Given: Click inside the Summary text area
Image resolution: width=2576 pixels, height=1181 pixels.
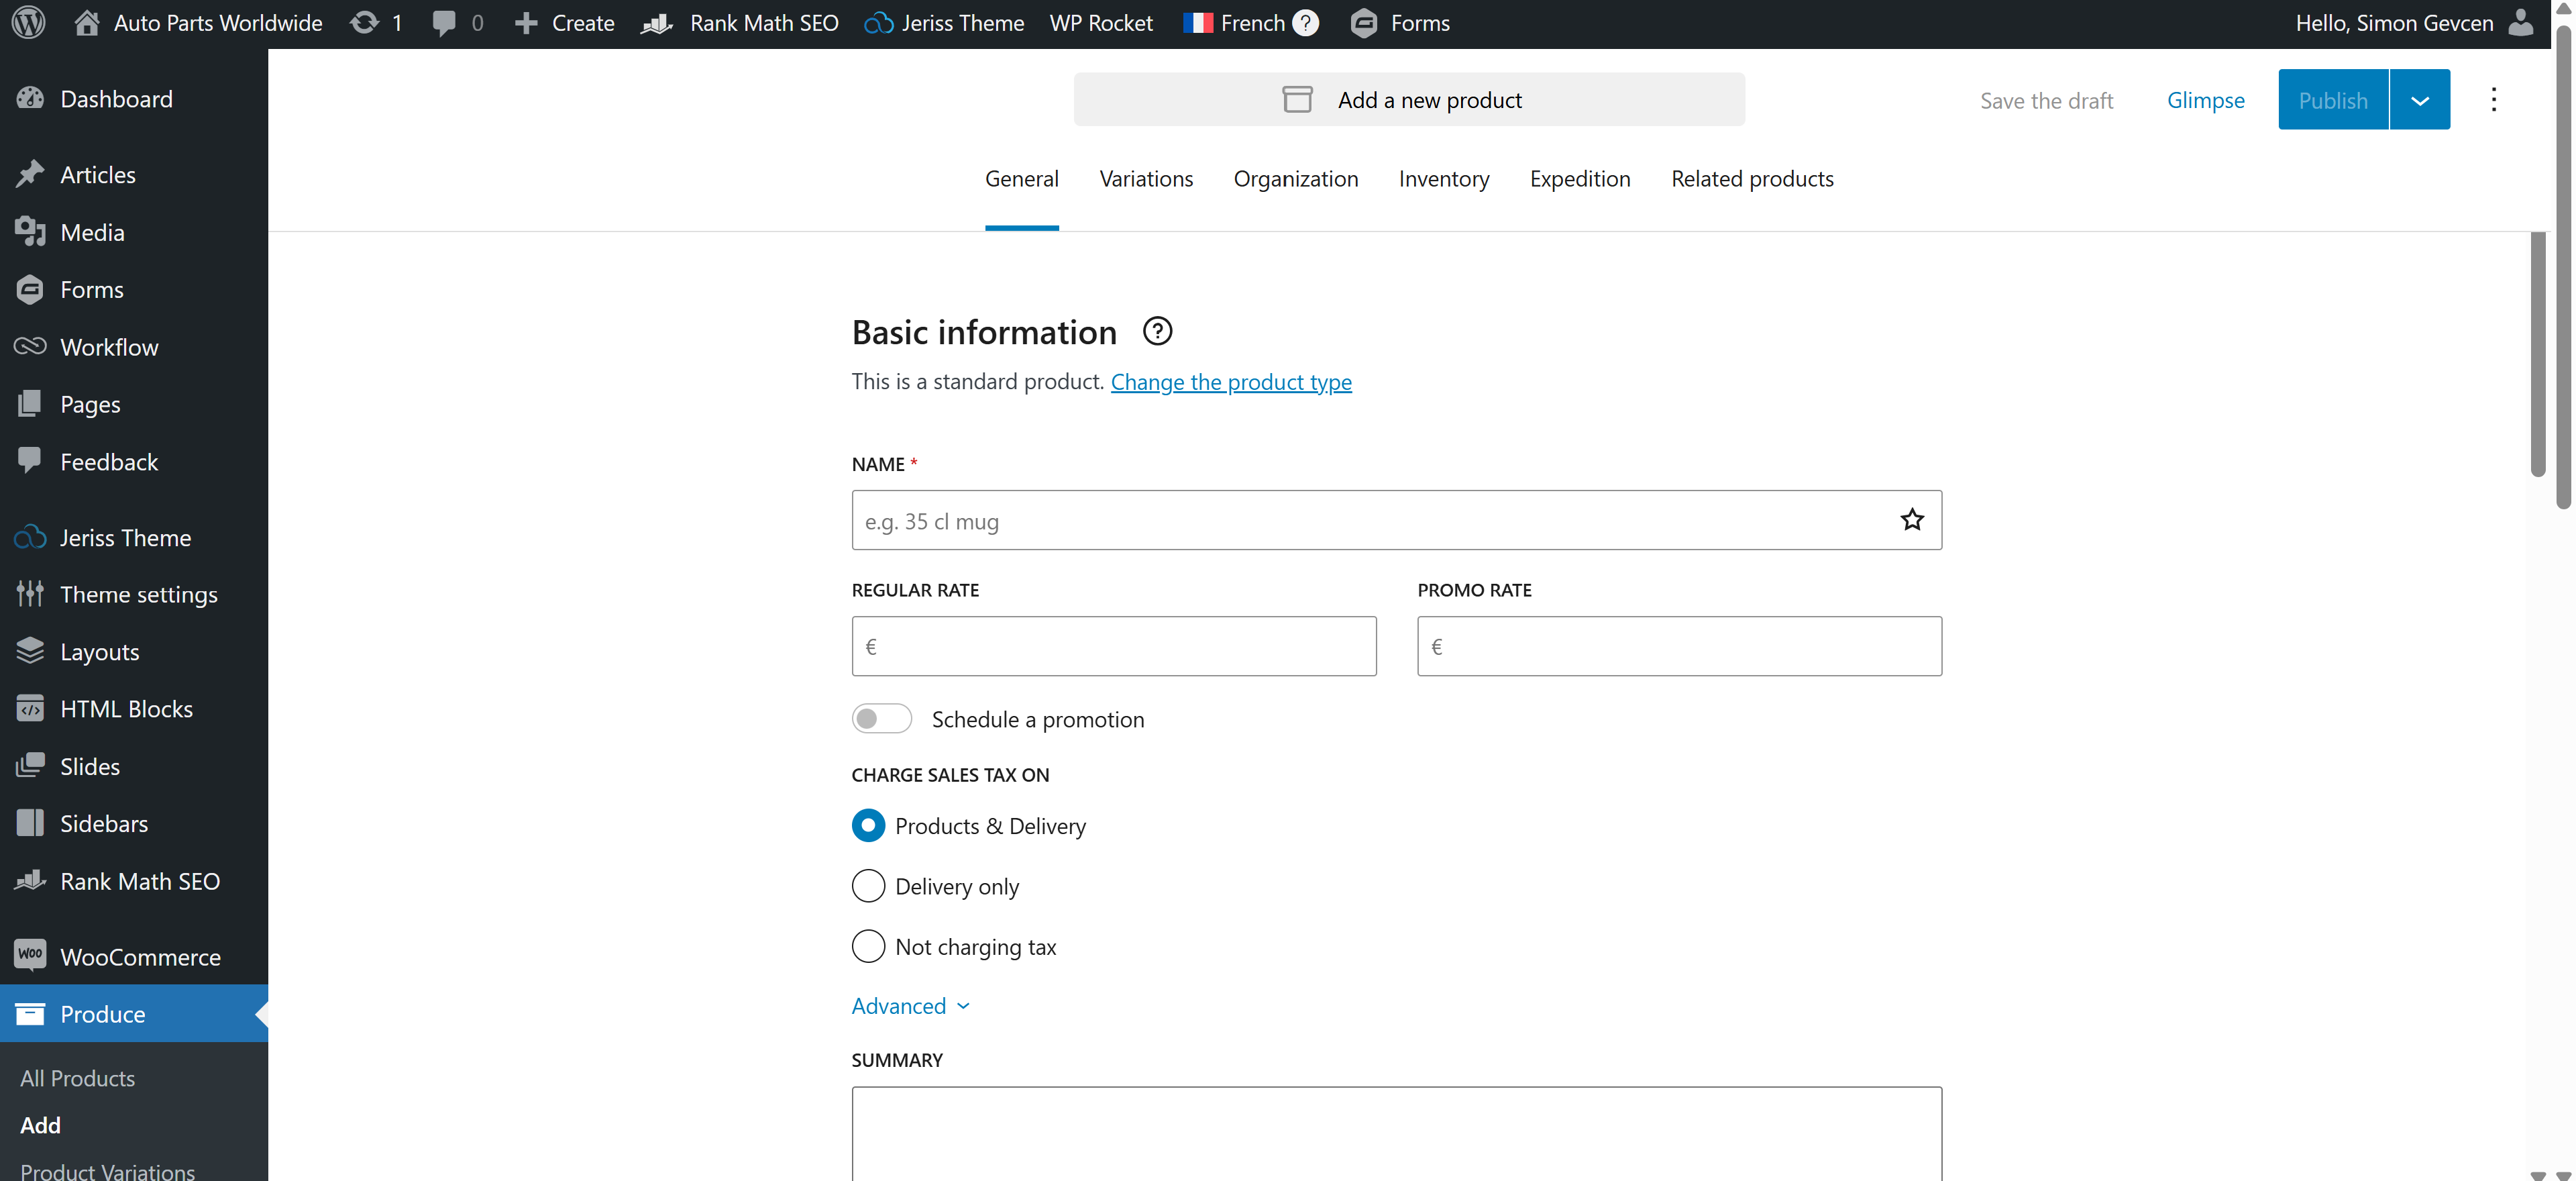Looking at the screenshot, I should tap(1396, 1133).
